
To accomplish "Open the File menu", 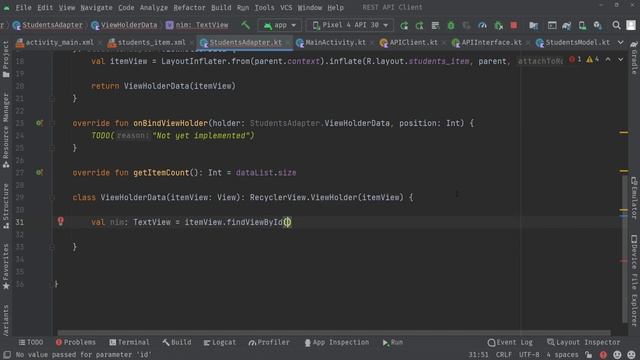I will tap(23, 7).
